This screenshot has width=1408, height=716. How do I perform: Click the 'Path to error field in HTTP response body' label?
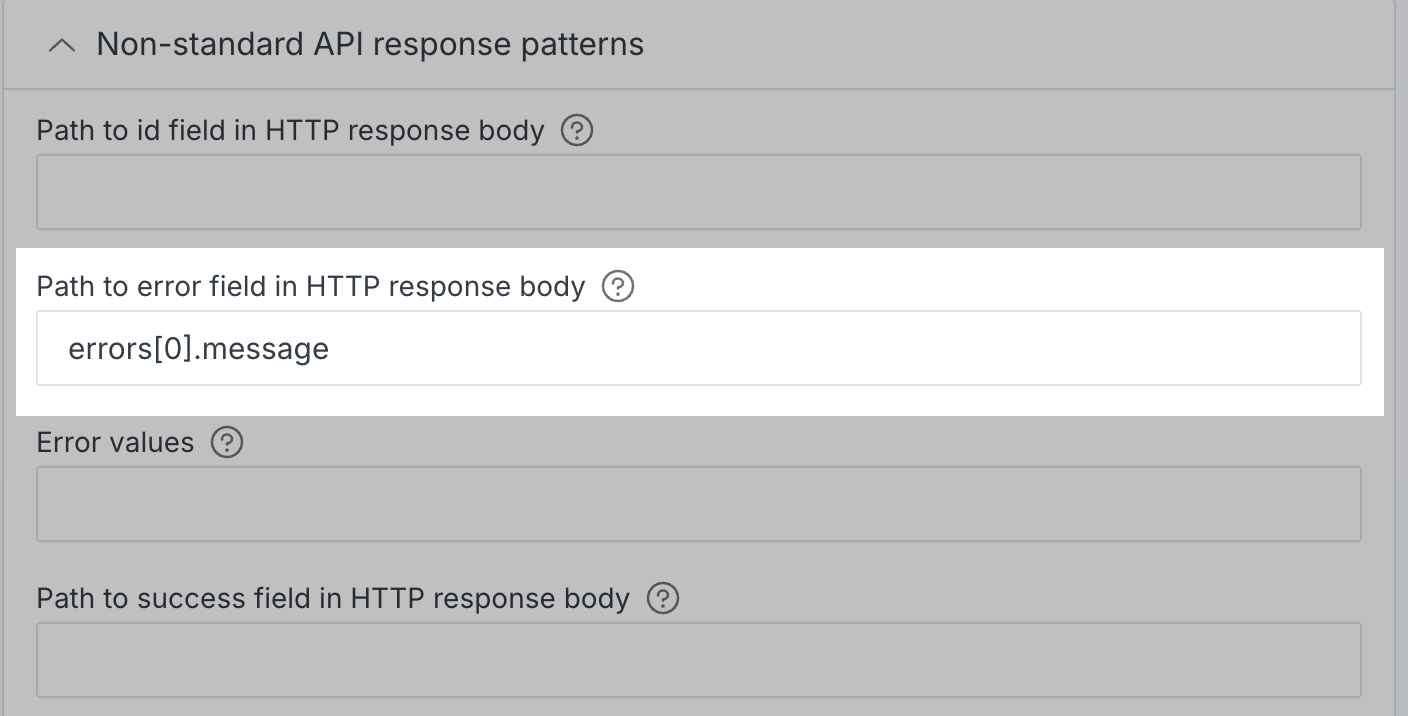tap(311, 287)
